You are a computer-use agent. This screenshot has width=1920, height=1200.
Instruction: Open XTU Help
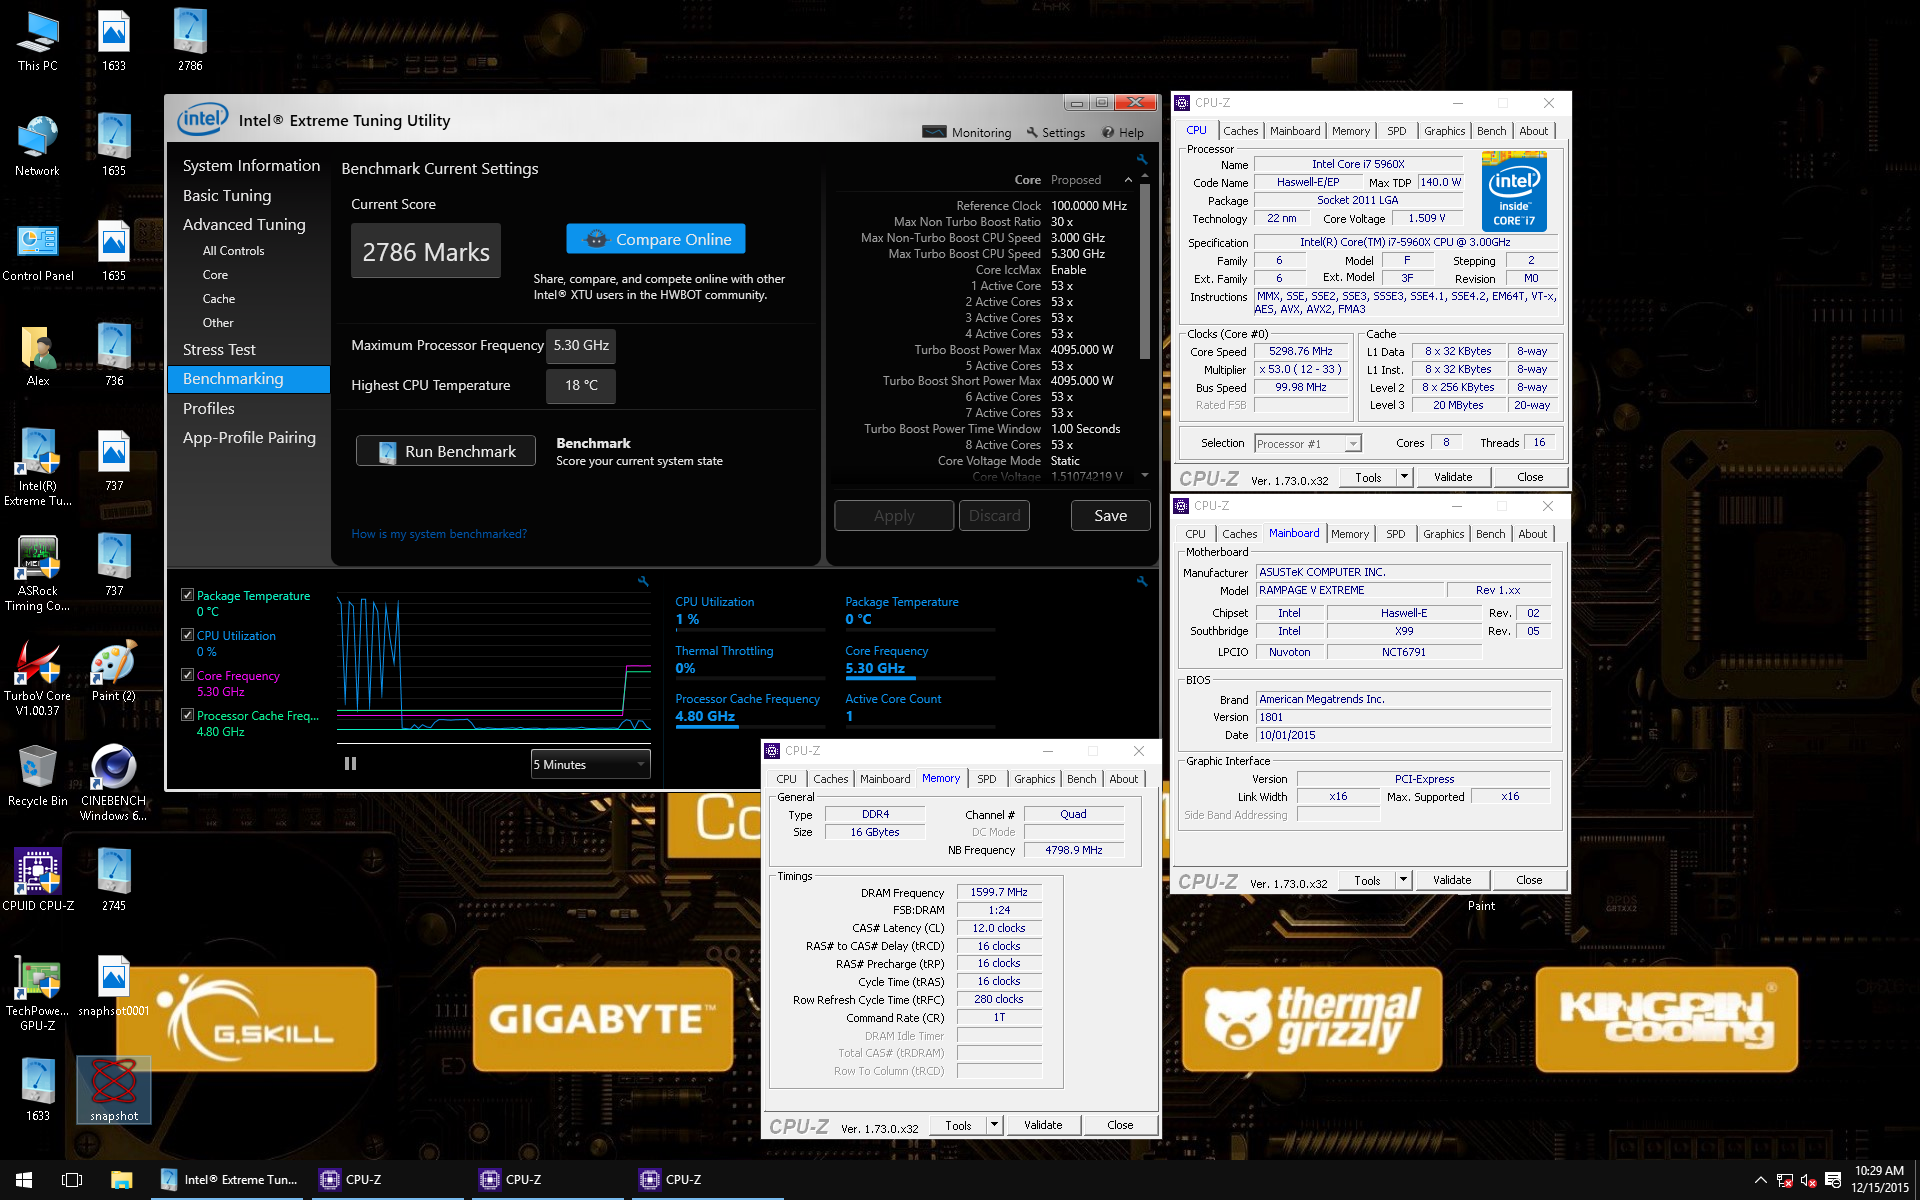(1123, 133)
